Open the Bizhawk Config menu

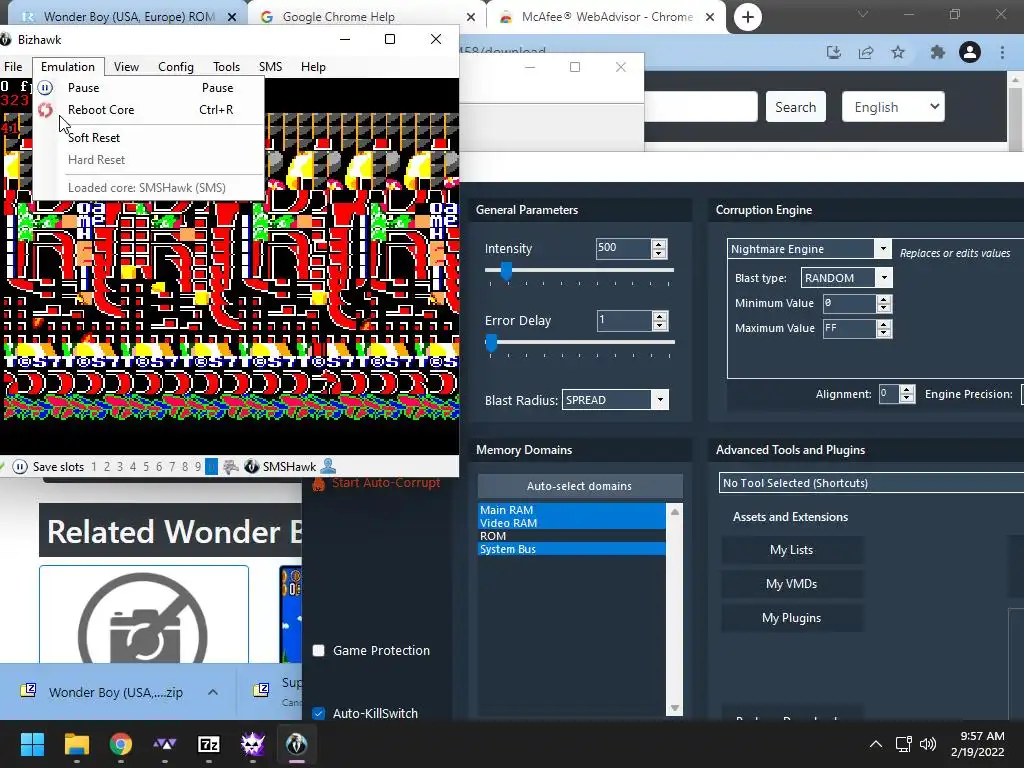(176, 67)
